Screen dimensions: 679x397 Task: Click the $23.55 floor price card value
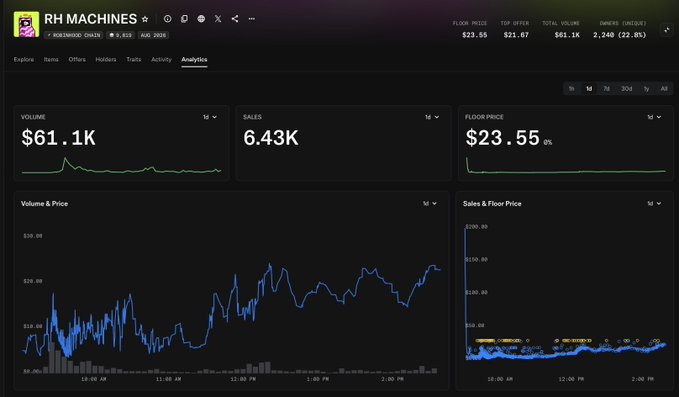503,138
